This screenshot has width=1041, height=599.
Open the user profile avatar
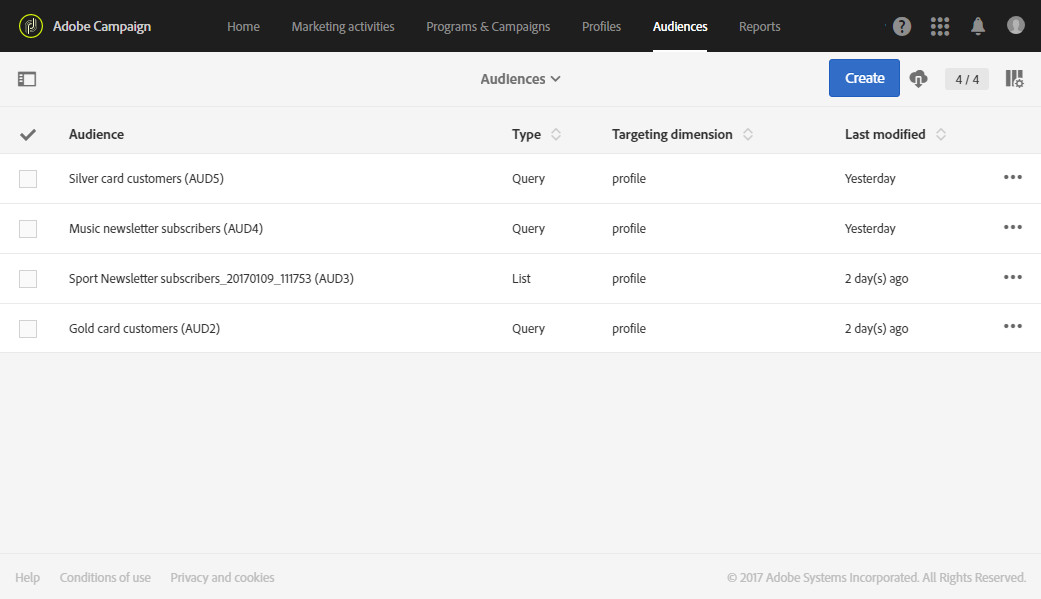[x=1016, y=26]
